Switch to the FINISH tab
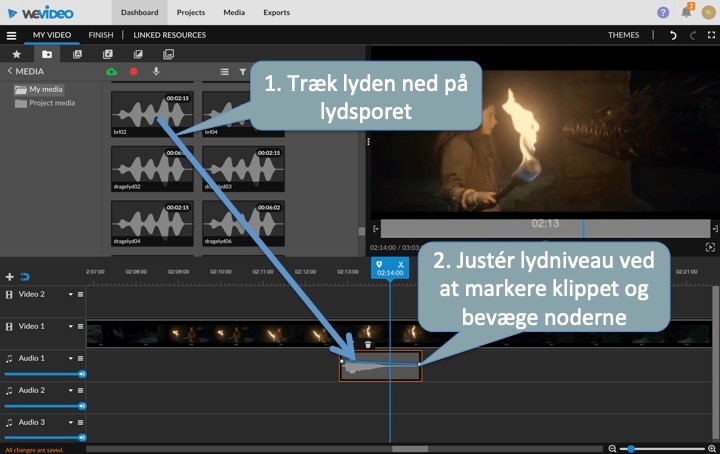 (x=101, y=35)
